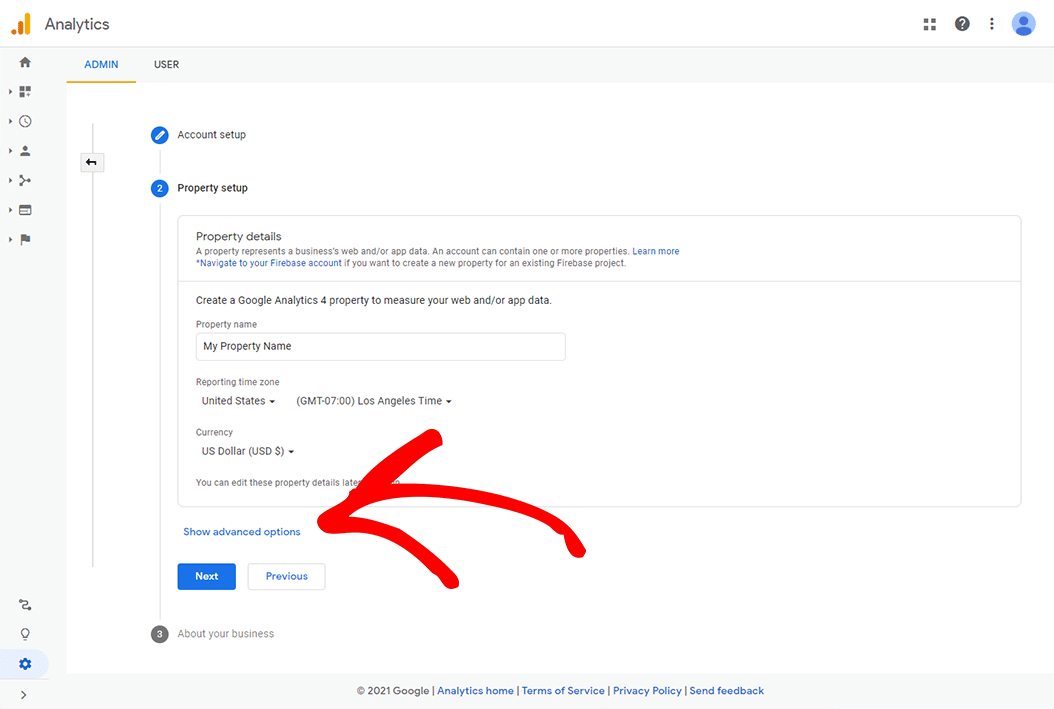Click the back arrow icon near Account setup
1054x709 pixels.
pos(92,162)
